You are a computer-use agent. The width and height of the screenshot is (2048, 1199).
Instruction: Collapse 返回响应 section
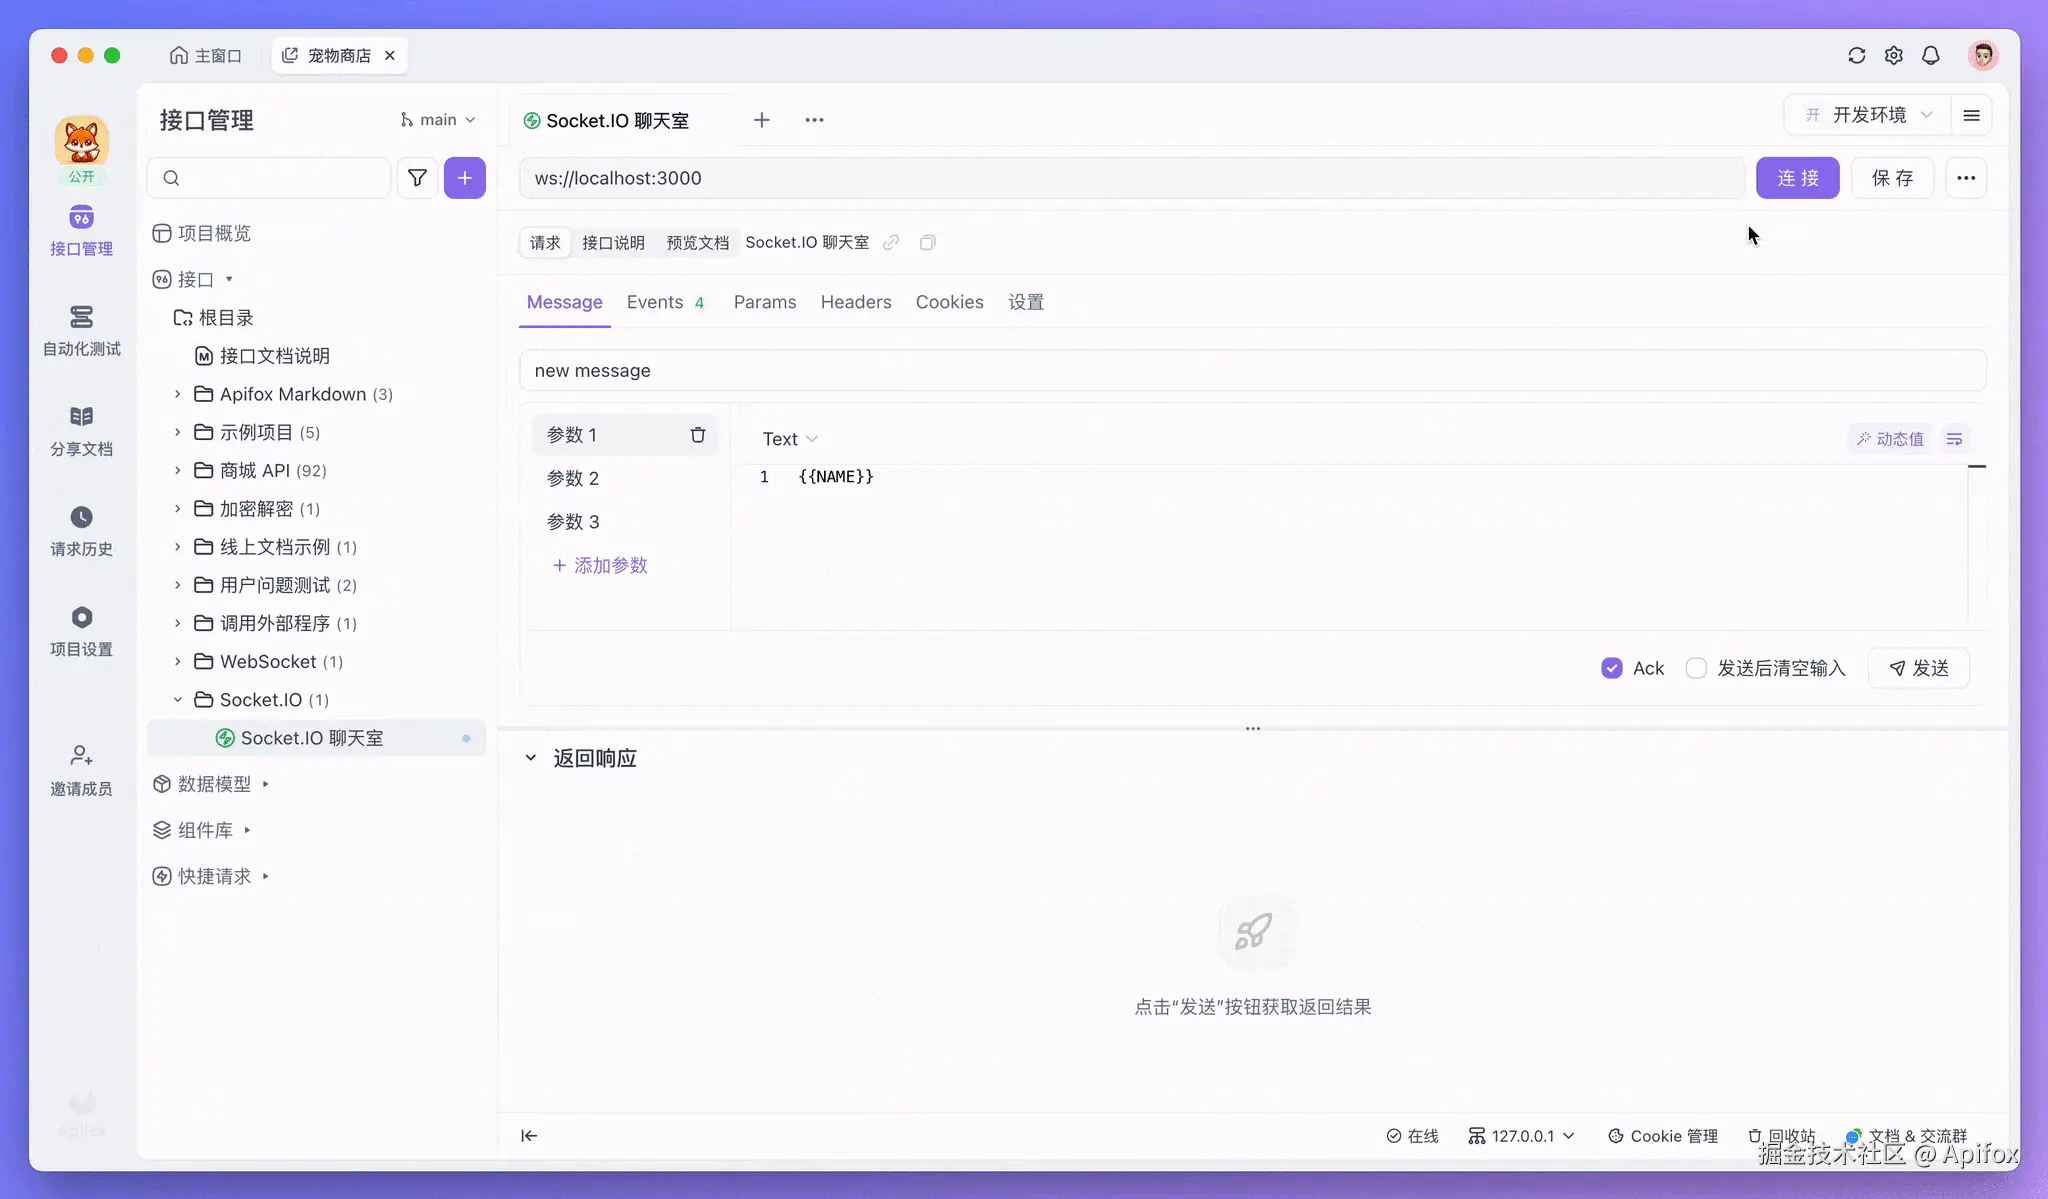tap(531, 758)
